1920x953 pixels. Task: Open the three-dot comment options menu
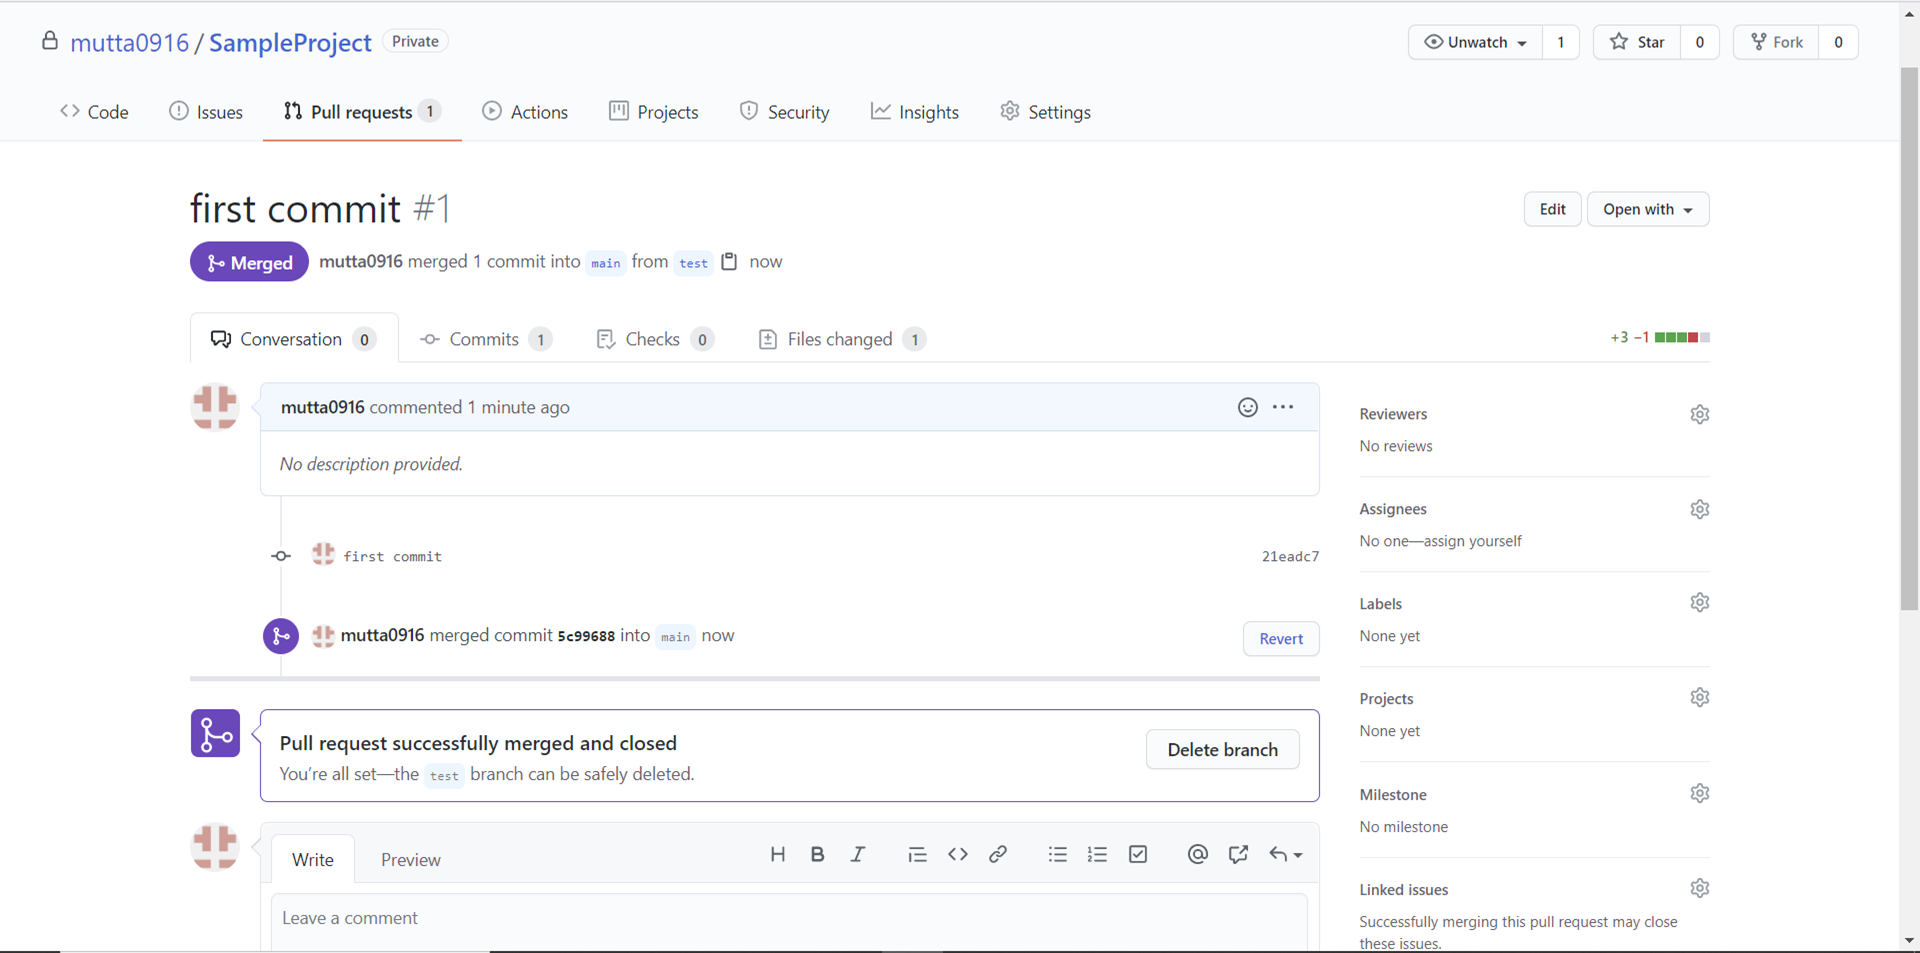[1283, 407]
